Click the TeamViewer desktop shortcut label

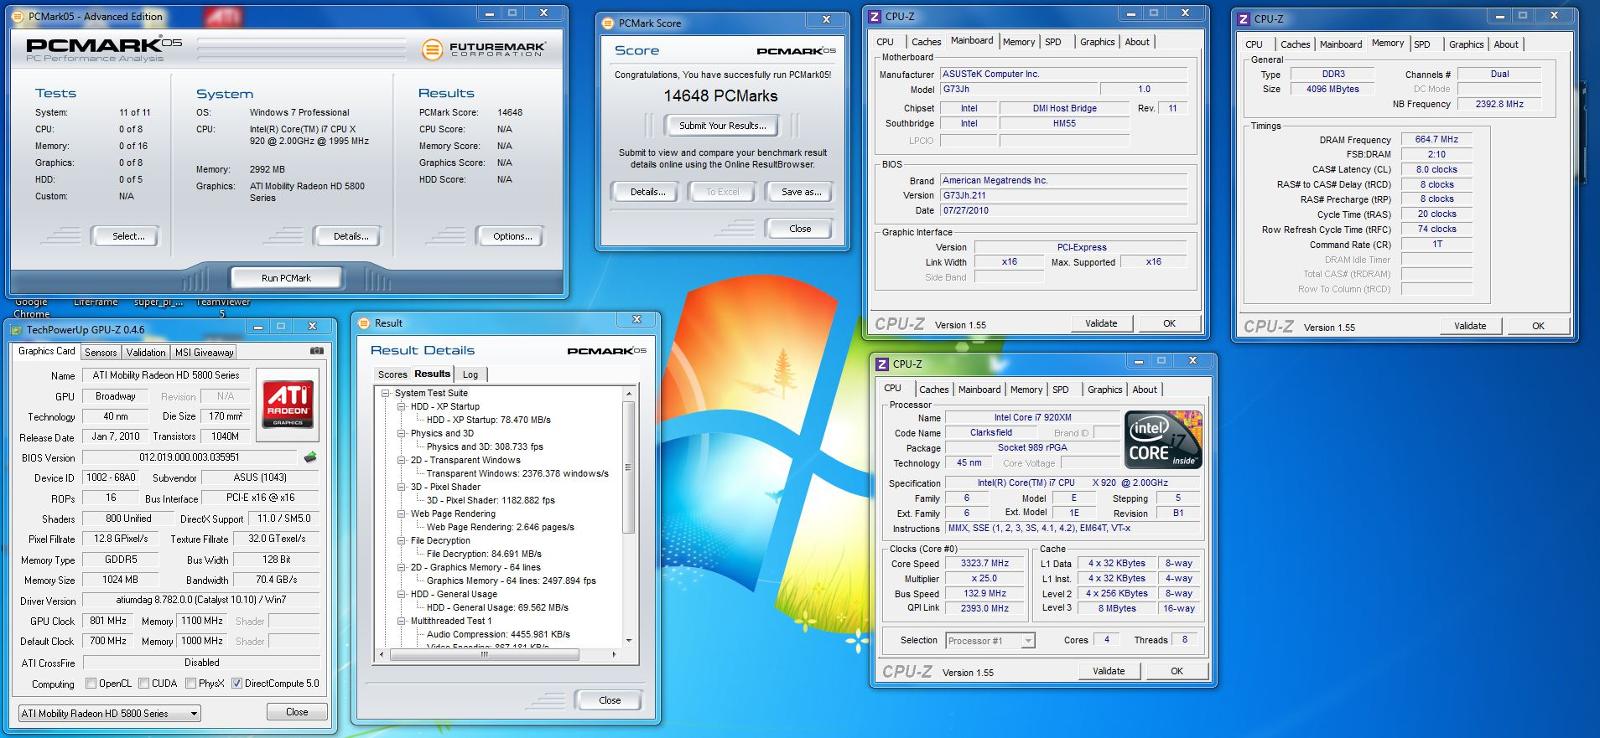pyautogui.click(x=223, y=307)
